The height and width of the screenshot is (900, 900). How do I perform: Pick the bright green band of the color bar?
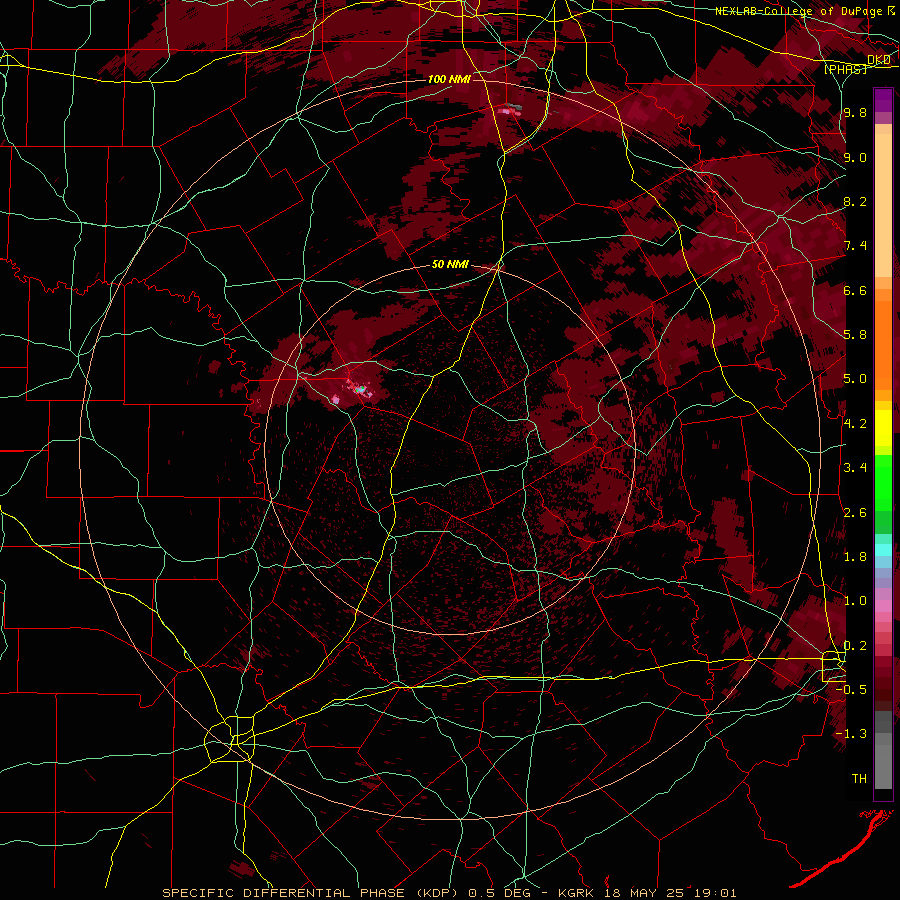tap(883, 482)
